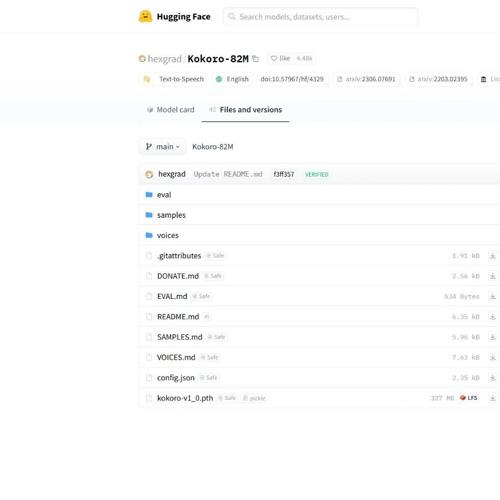Image resolution: width=500 pixels, height=500 pixels.
Task: Select the Text-to-Speech tag
Action: pos(174,79)
